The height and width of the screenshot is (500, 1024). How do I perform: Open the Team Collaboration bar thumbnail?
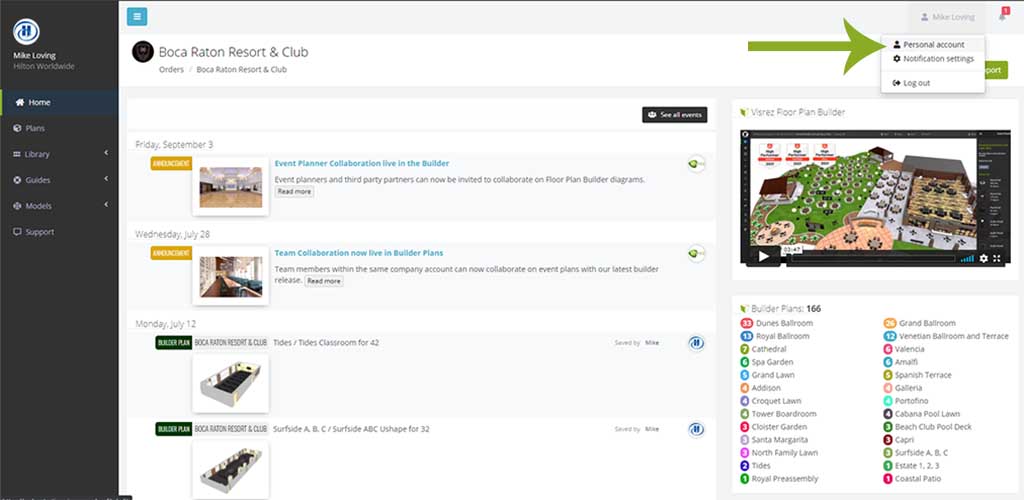(231, 277)
